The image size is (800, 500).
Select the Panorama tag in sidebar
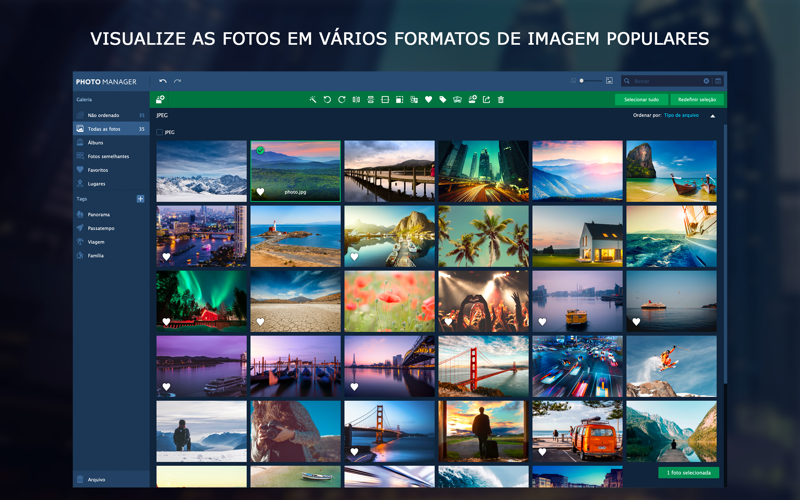pos(98,215)
